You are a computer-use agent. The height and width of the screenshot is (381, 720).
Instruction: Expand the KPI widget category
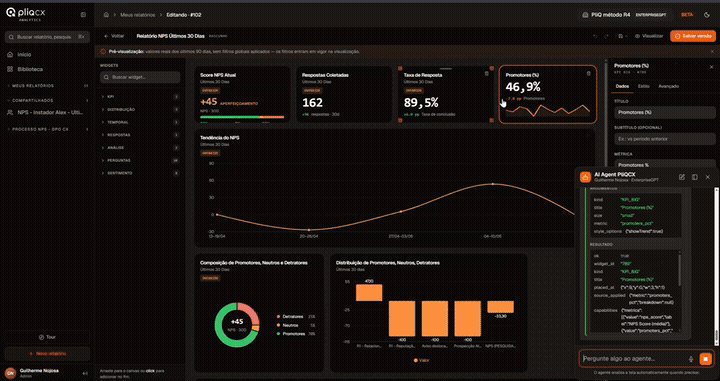tap(140, 97)
